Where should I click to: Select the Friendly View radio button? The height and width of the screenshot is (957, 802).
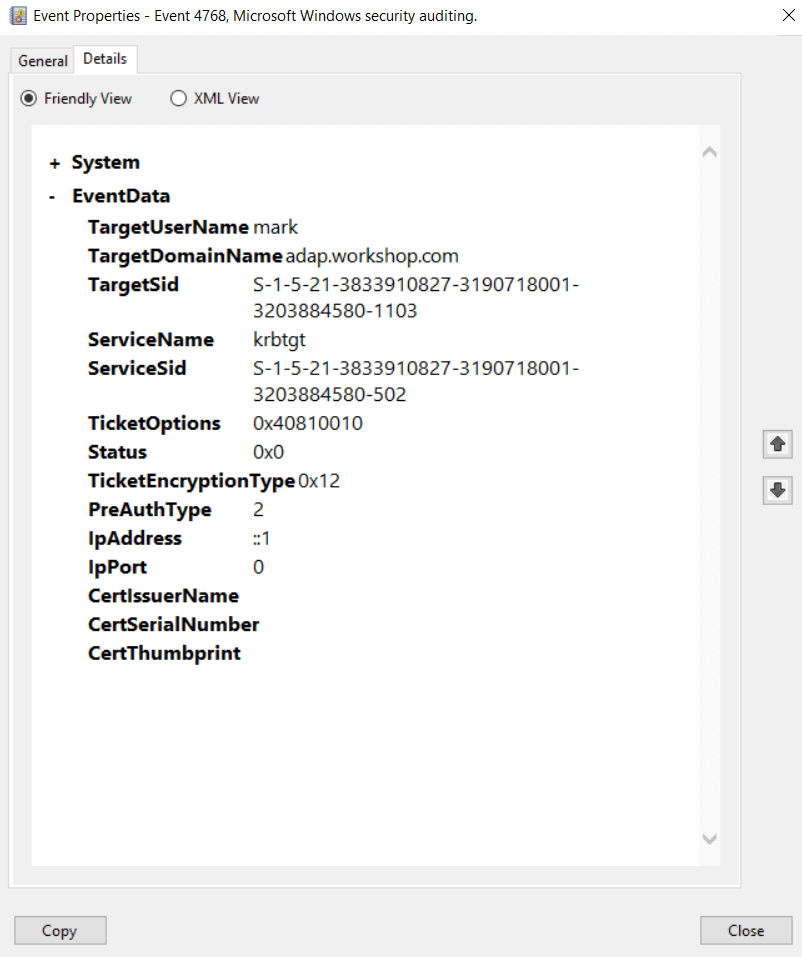tap(29, 98)
